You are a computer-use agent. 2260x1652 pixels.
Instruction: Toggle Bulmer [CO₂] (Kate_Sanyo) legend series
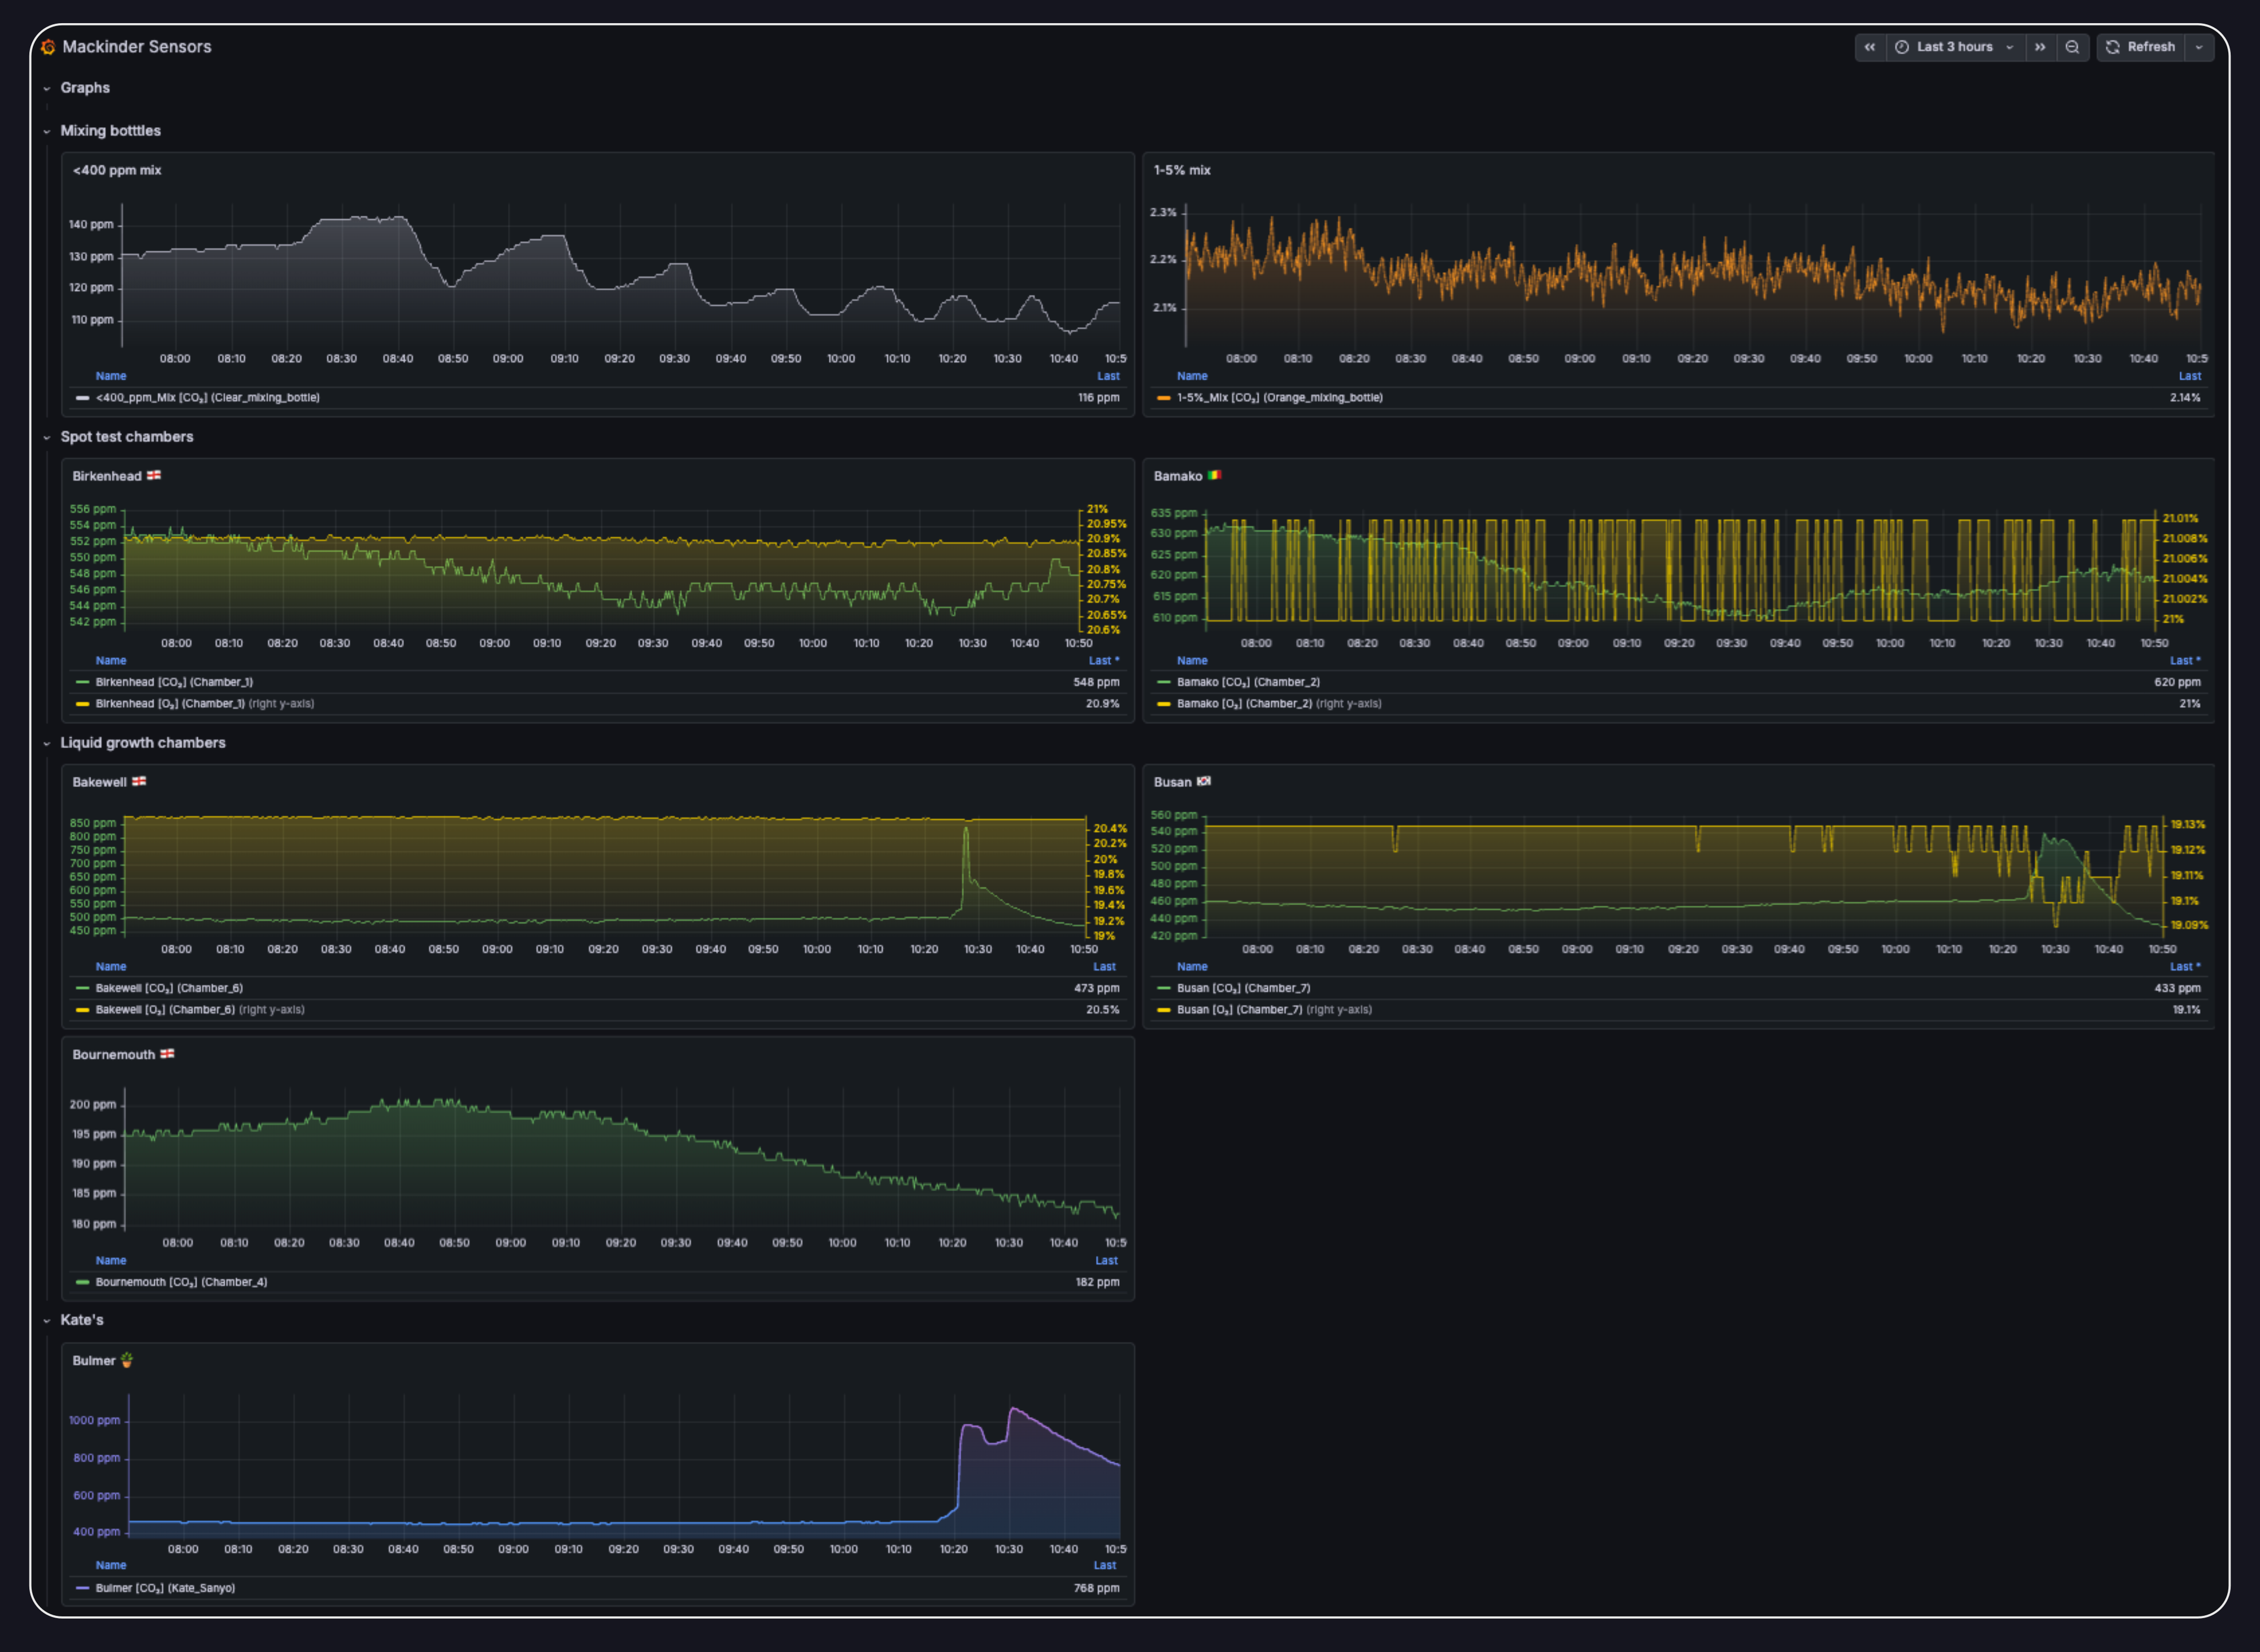point(165,1589)
